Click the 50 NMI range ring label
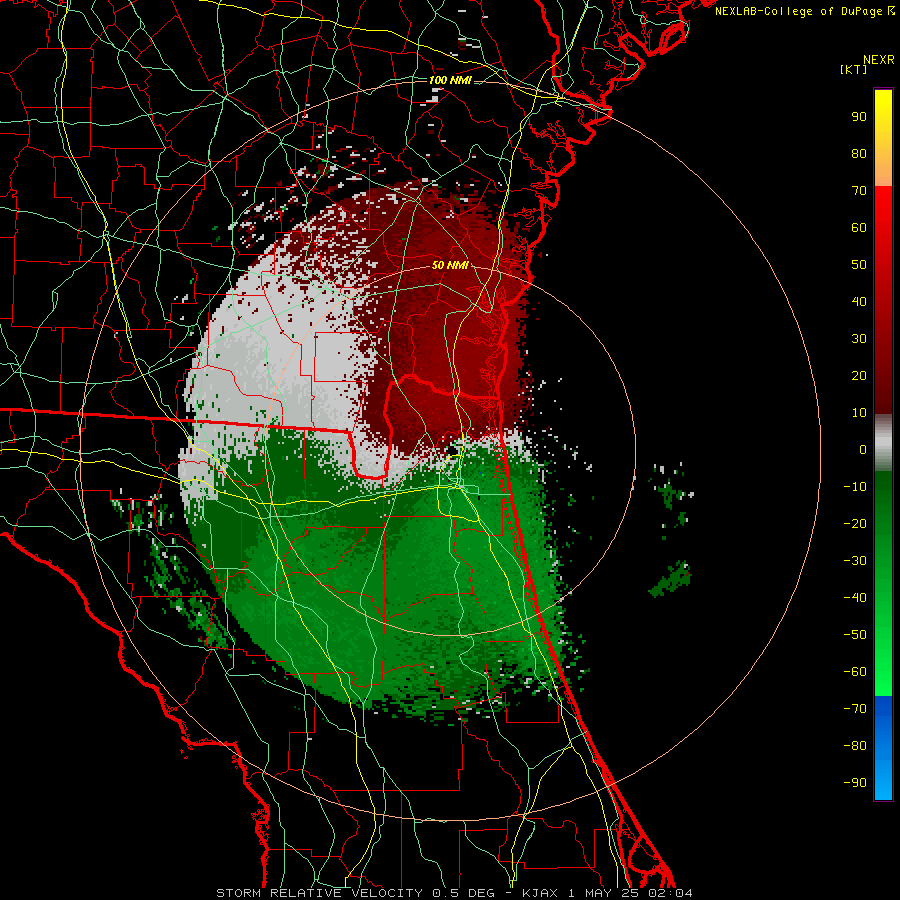 [450, 265]
